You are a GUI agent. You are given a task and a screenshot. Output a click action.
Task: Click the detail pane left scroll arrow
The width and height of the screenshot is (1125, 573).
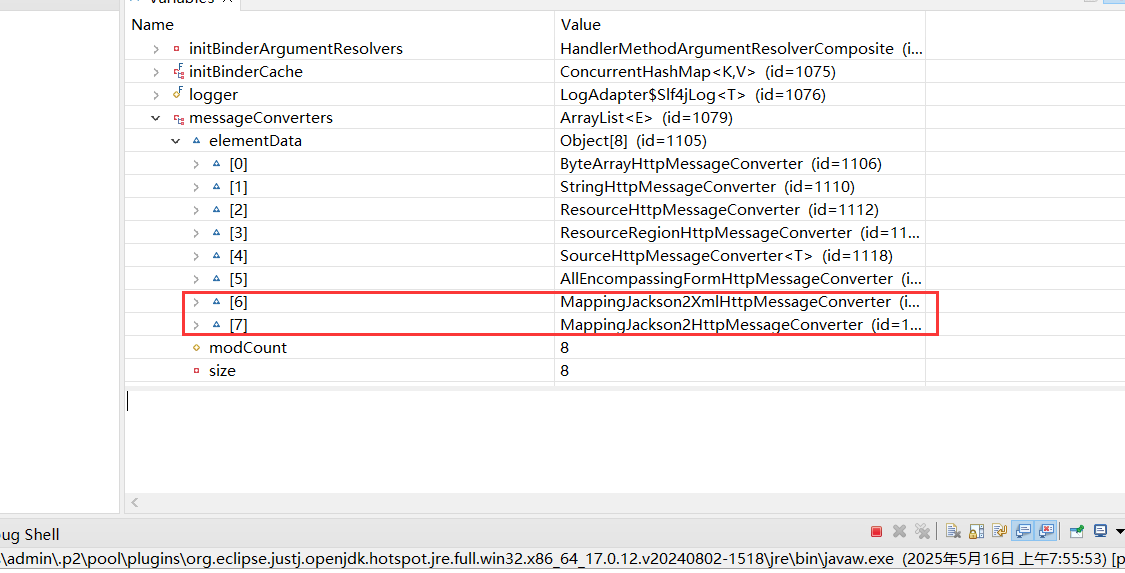click(x=134, y=503)
